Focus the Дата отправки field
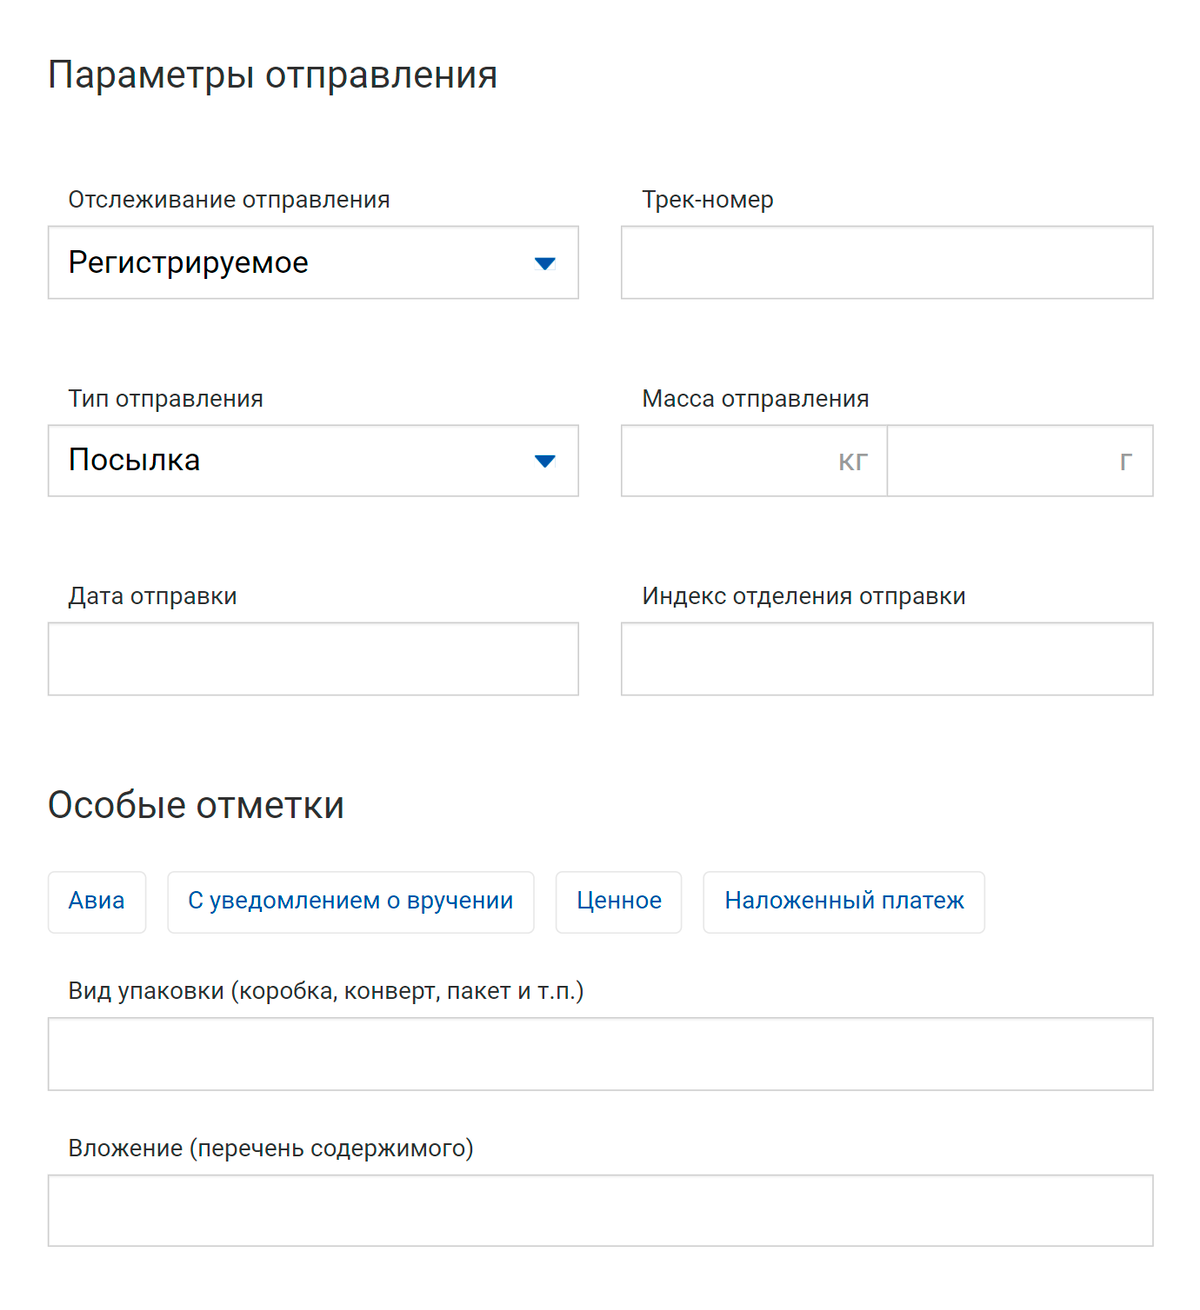The height and width of the screenshot is (1310, 1200). pyautogui.click(x=313, y=659)
